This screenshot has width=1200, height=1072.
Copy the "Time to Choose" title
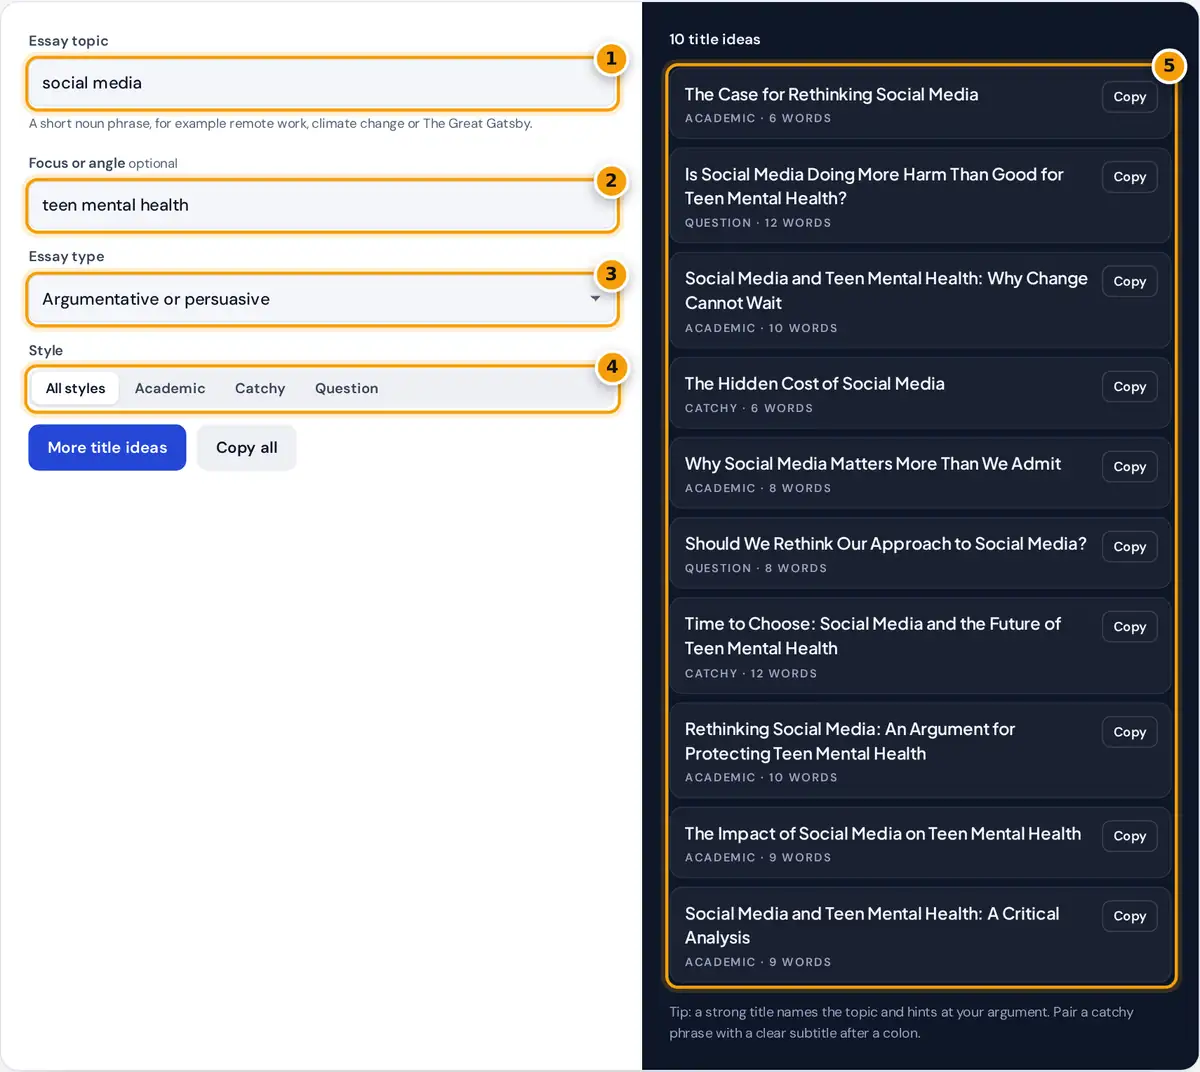[x=1130, y=627]
